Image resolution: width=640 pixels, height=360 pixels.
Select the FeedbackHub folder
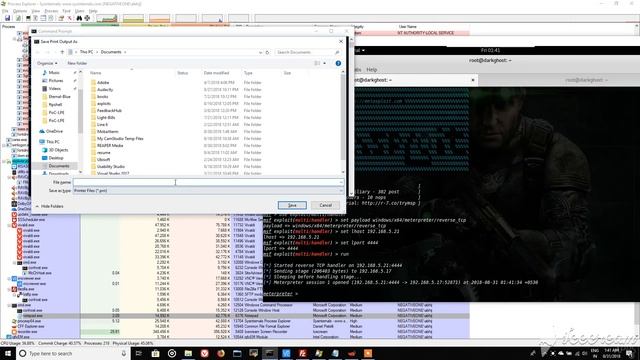pyautogui.click(x=109, y=110)
